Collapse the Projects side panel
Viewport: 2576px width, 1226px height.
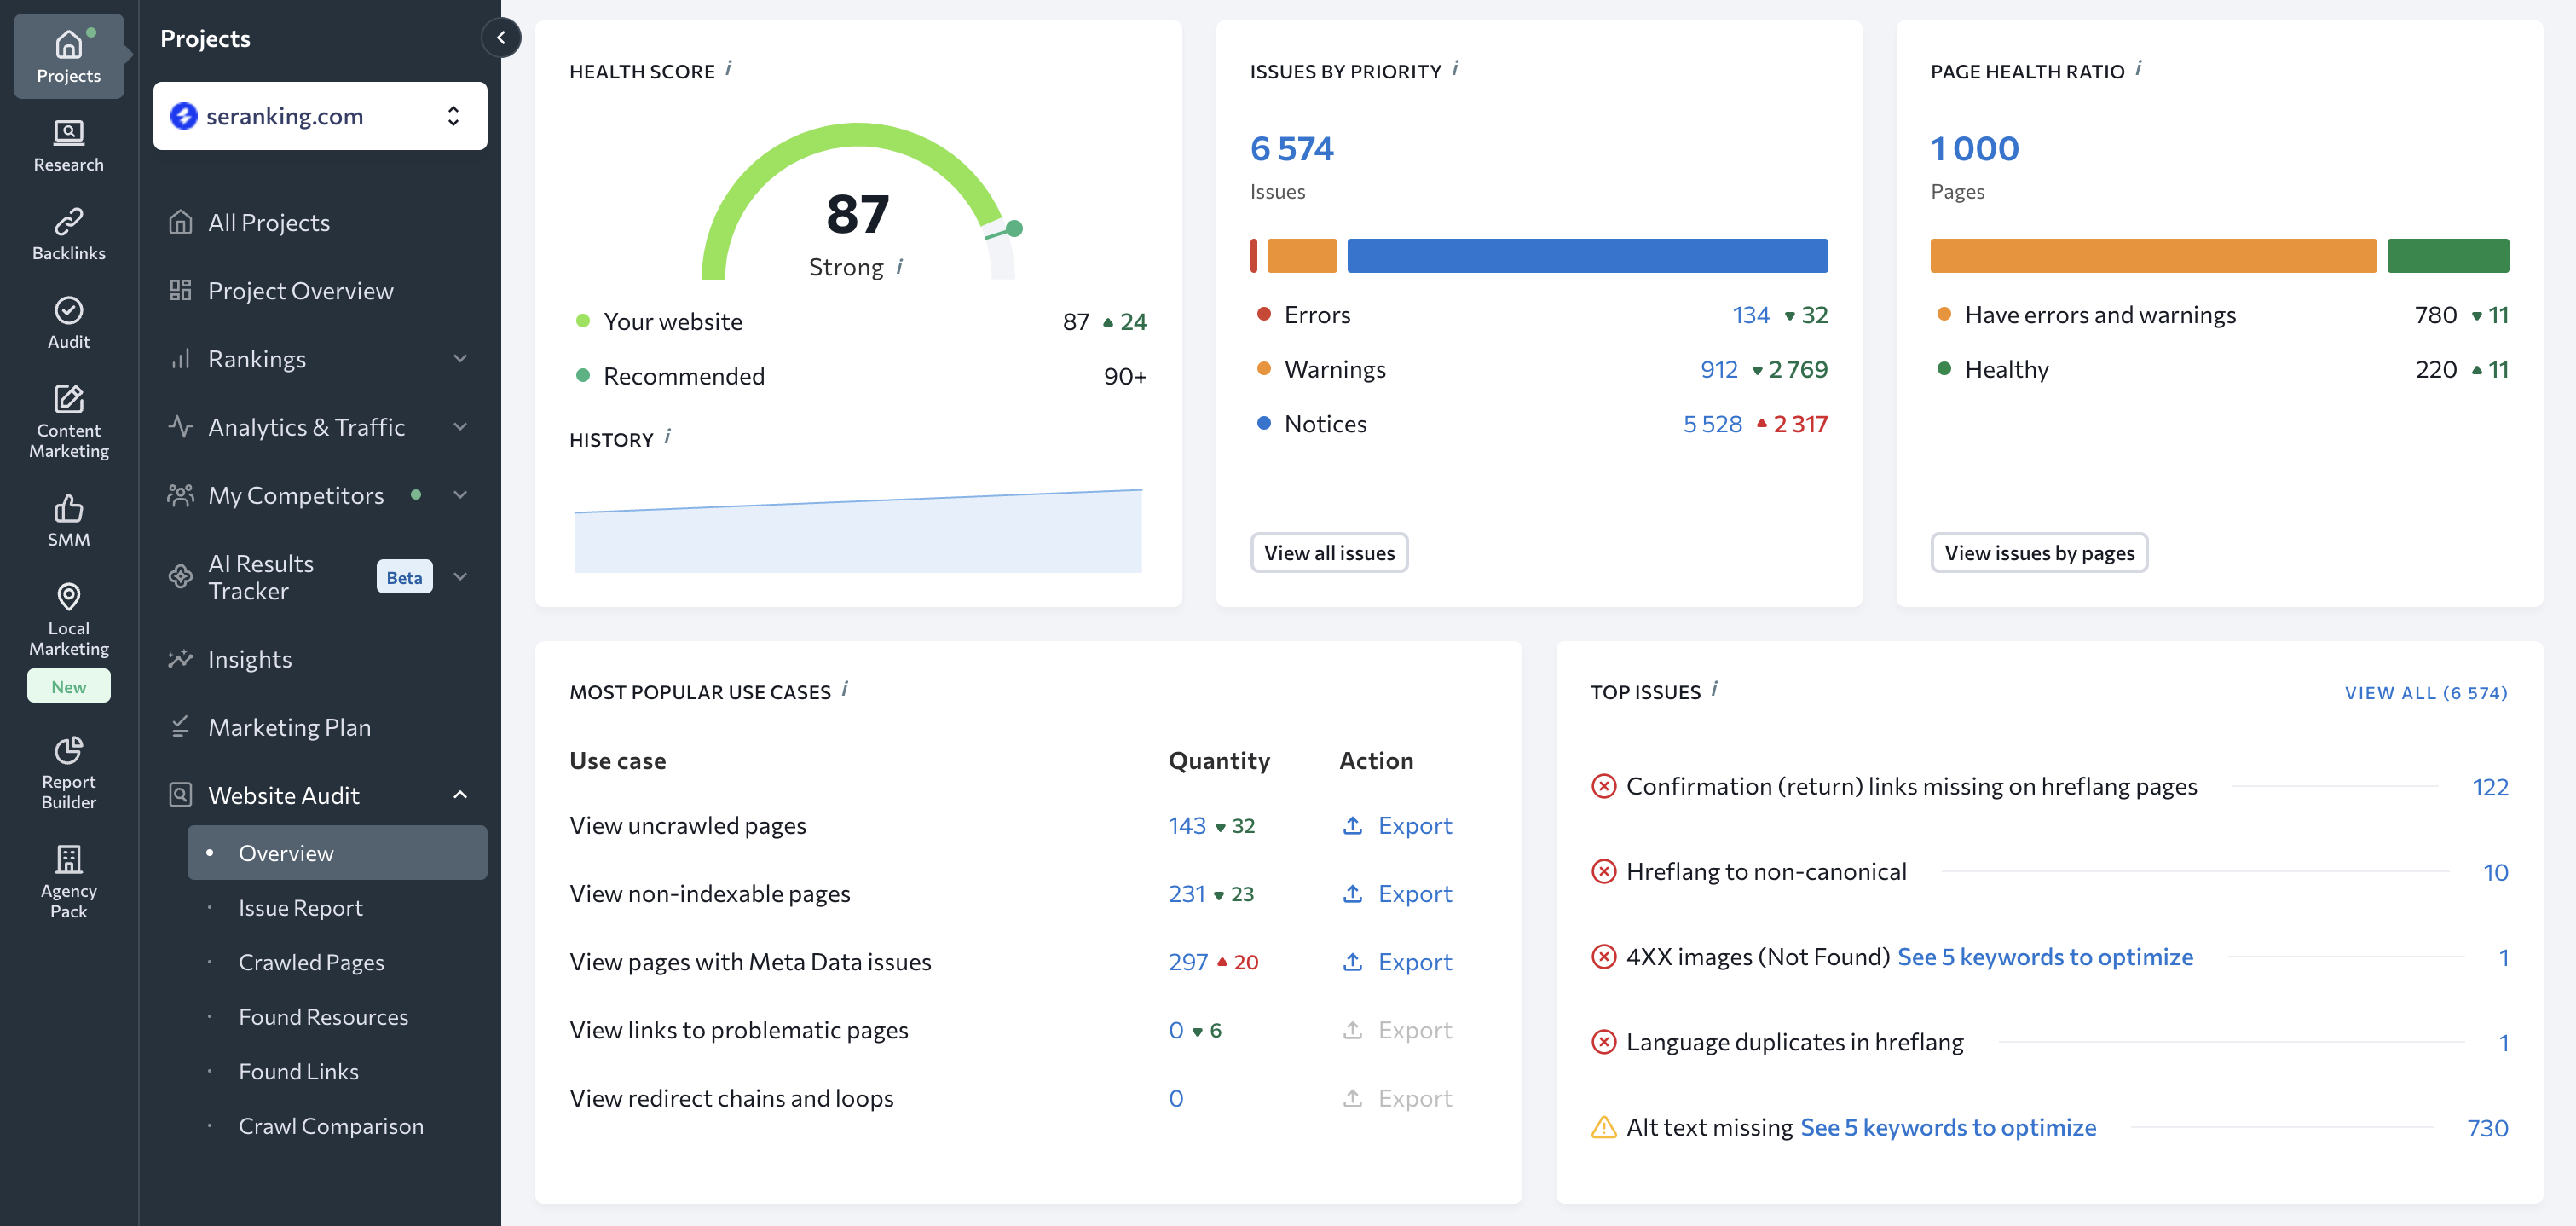tap(501, 38)
